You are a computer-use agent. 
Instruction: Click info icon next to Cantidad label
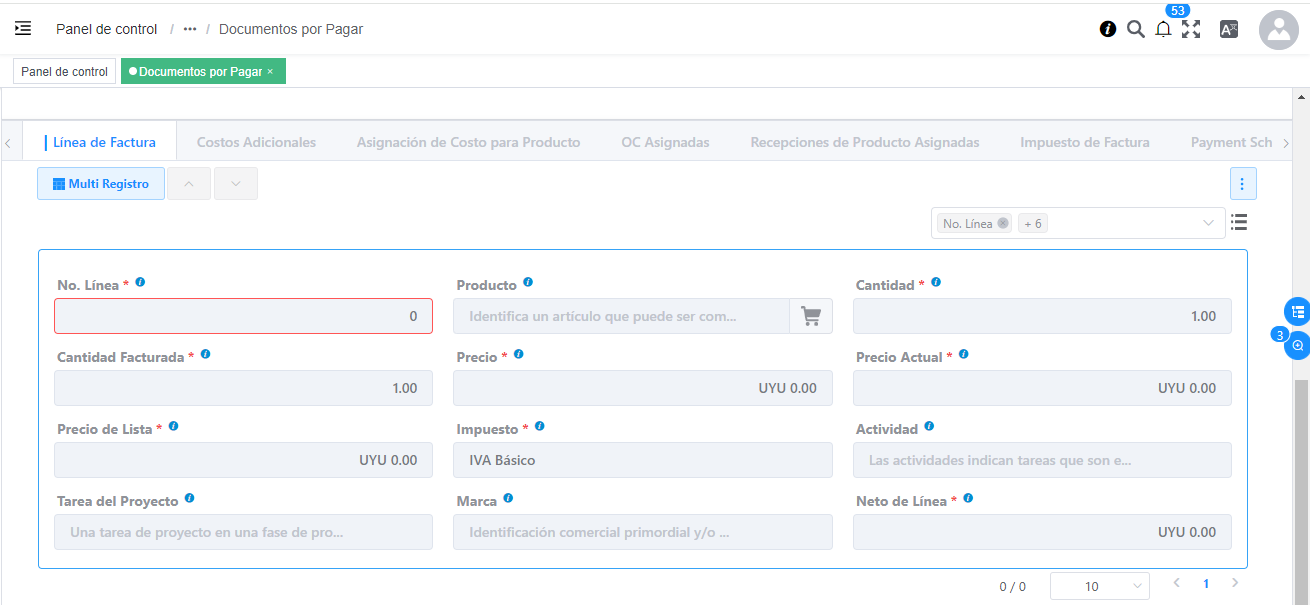[x=935, y=283]
